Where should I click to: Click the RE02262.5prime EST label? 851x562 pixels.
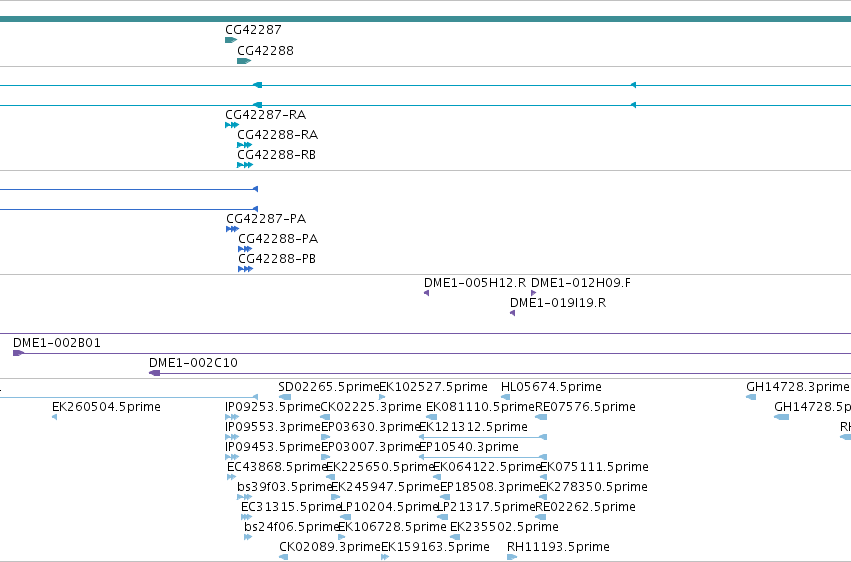tap(585, 507)
